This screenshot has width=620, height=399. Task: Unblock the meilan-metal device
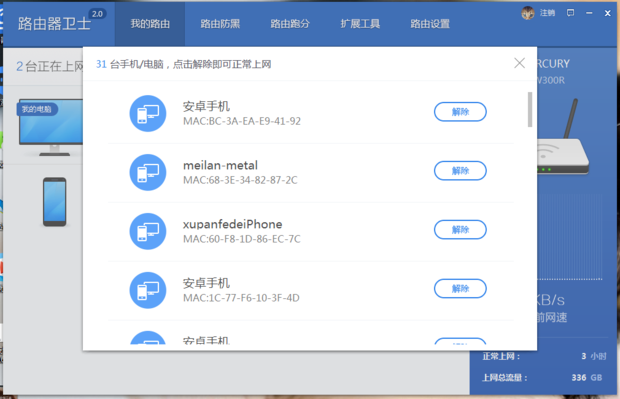(x=460, y=171)
